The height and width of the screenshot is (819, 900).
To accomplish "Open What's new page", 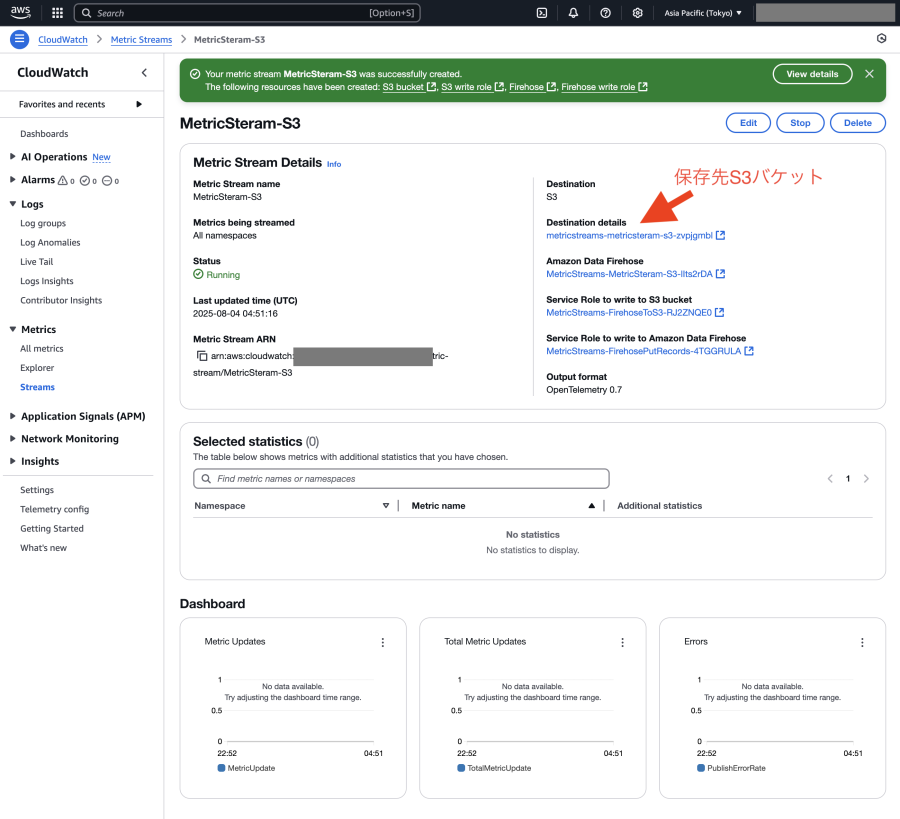I will coord(44,548).
